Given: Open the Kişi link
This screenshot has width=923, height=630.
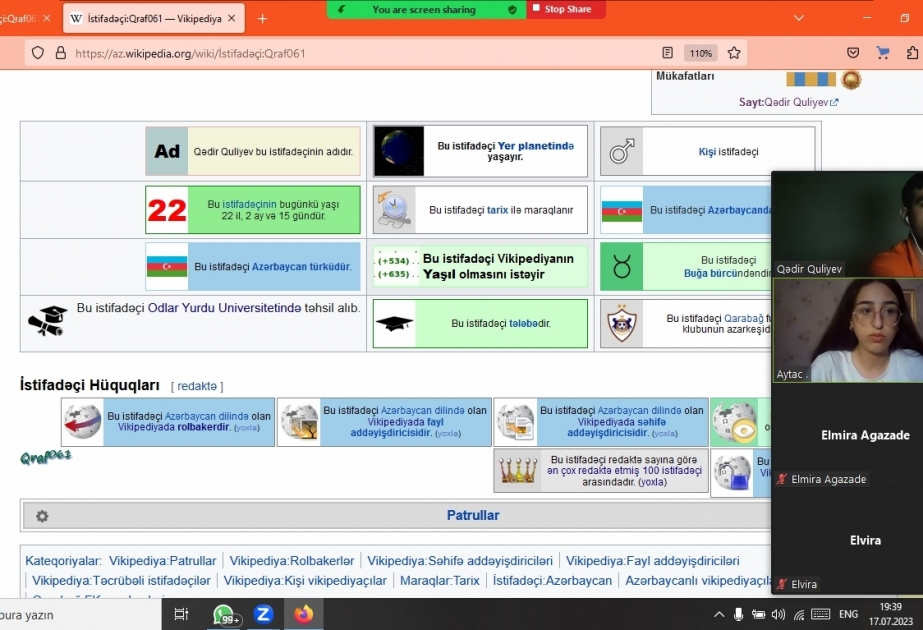Looking at the screenshot, I should pyautogui.click(x=707, y=151).
